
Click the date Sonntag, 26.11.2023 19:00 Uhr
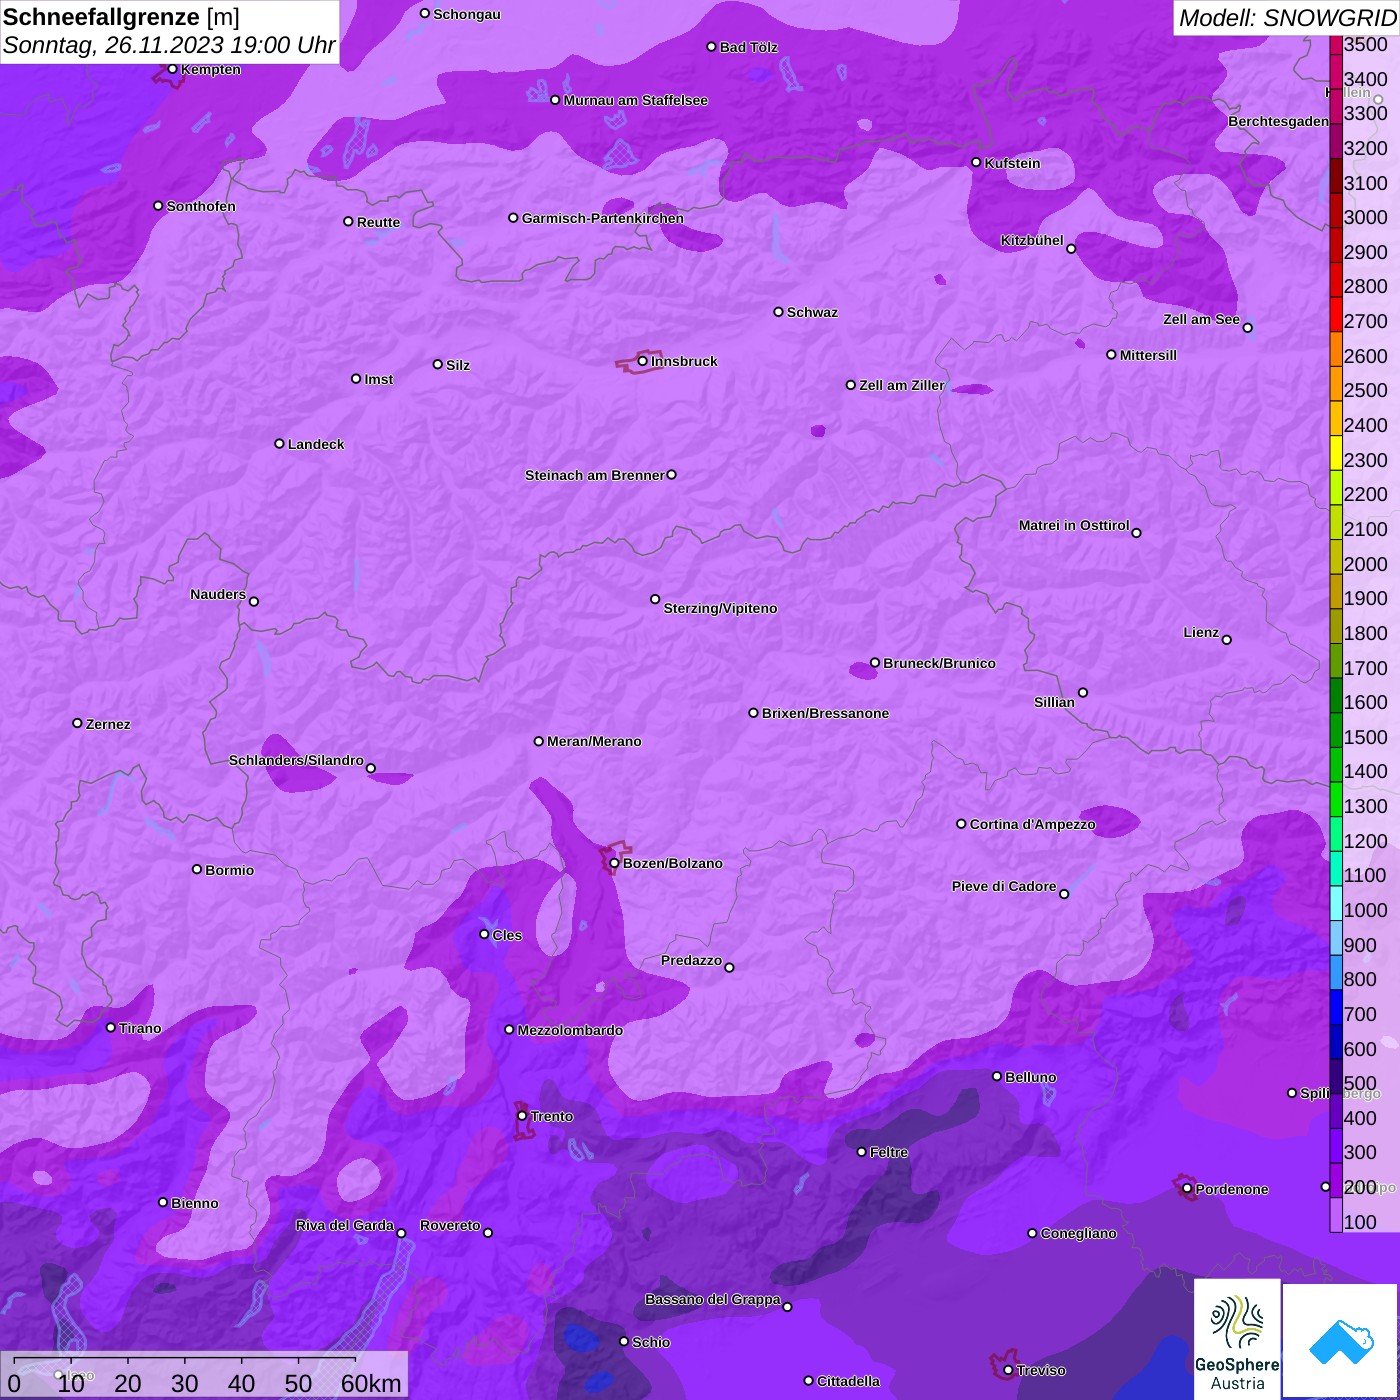170,45
